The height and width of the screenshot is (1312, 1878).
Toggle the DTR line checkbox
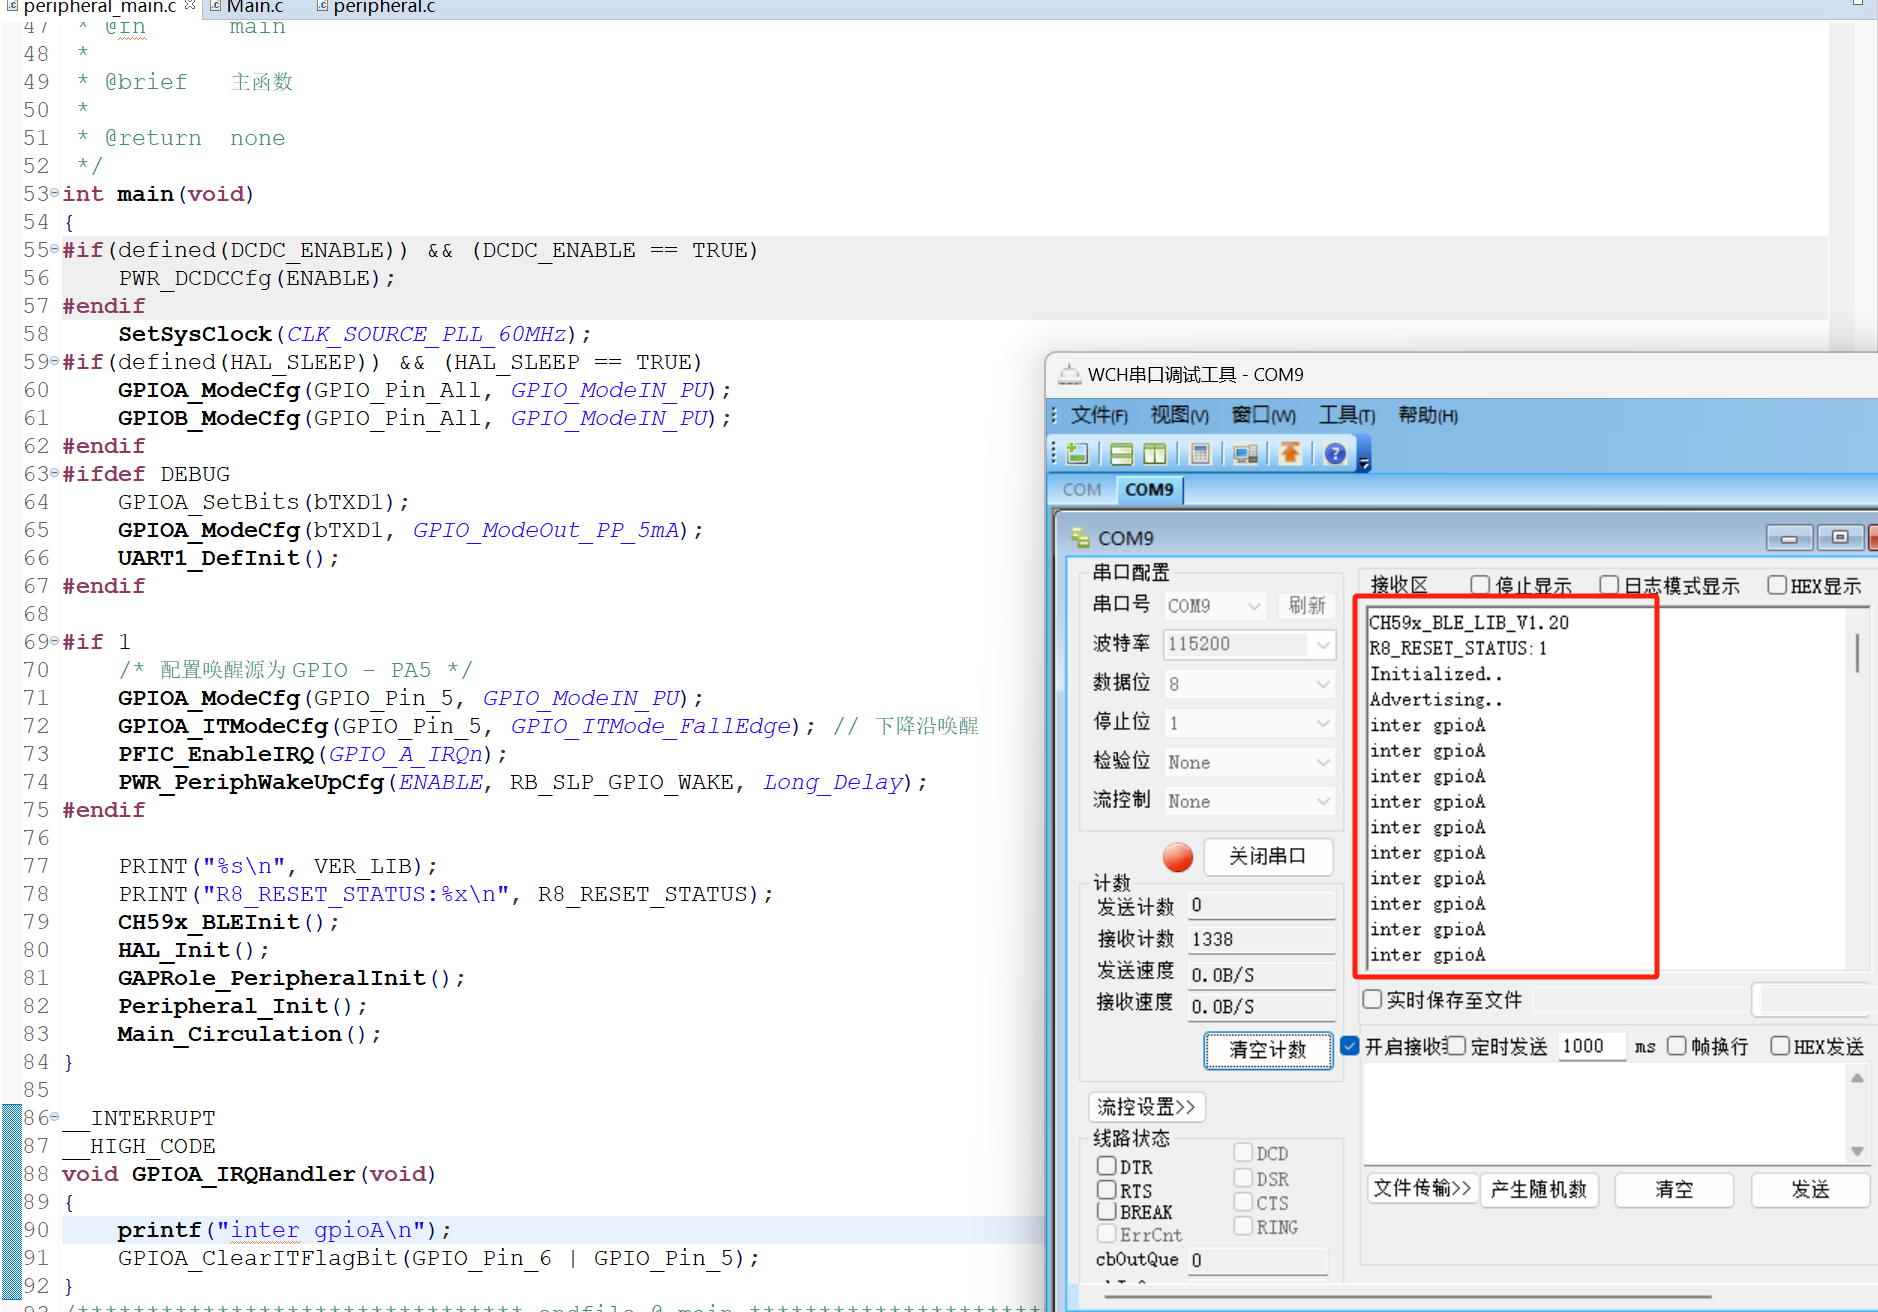pos(1107,1166)
